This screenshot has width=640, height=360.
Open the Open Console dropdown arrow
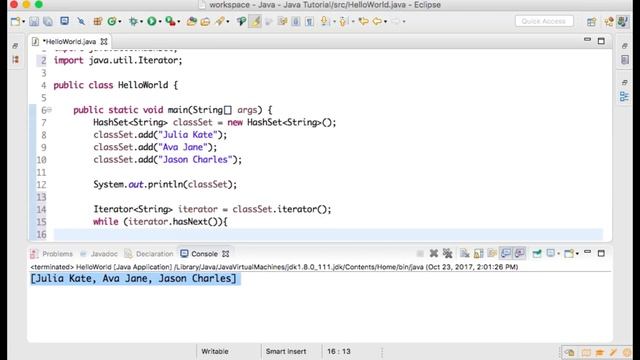point(577,254)
